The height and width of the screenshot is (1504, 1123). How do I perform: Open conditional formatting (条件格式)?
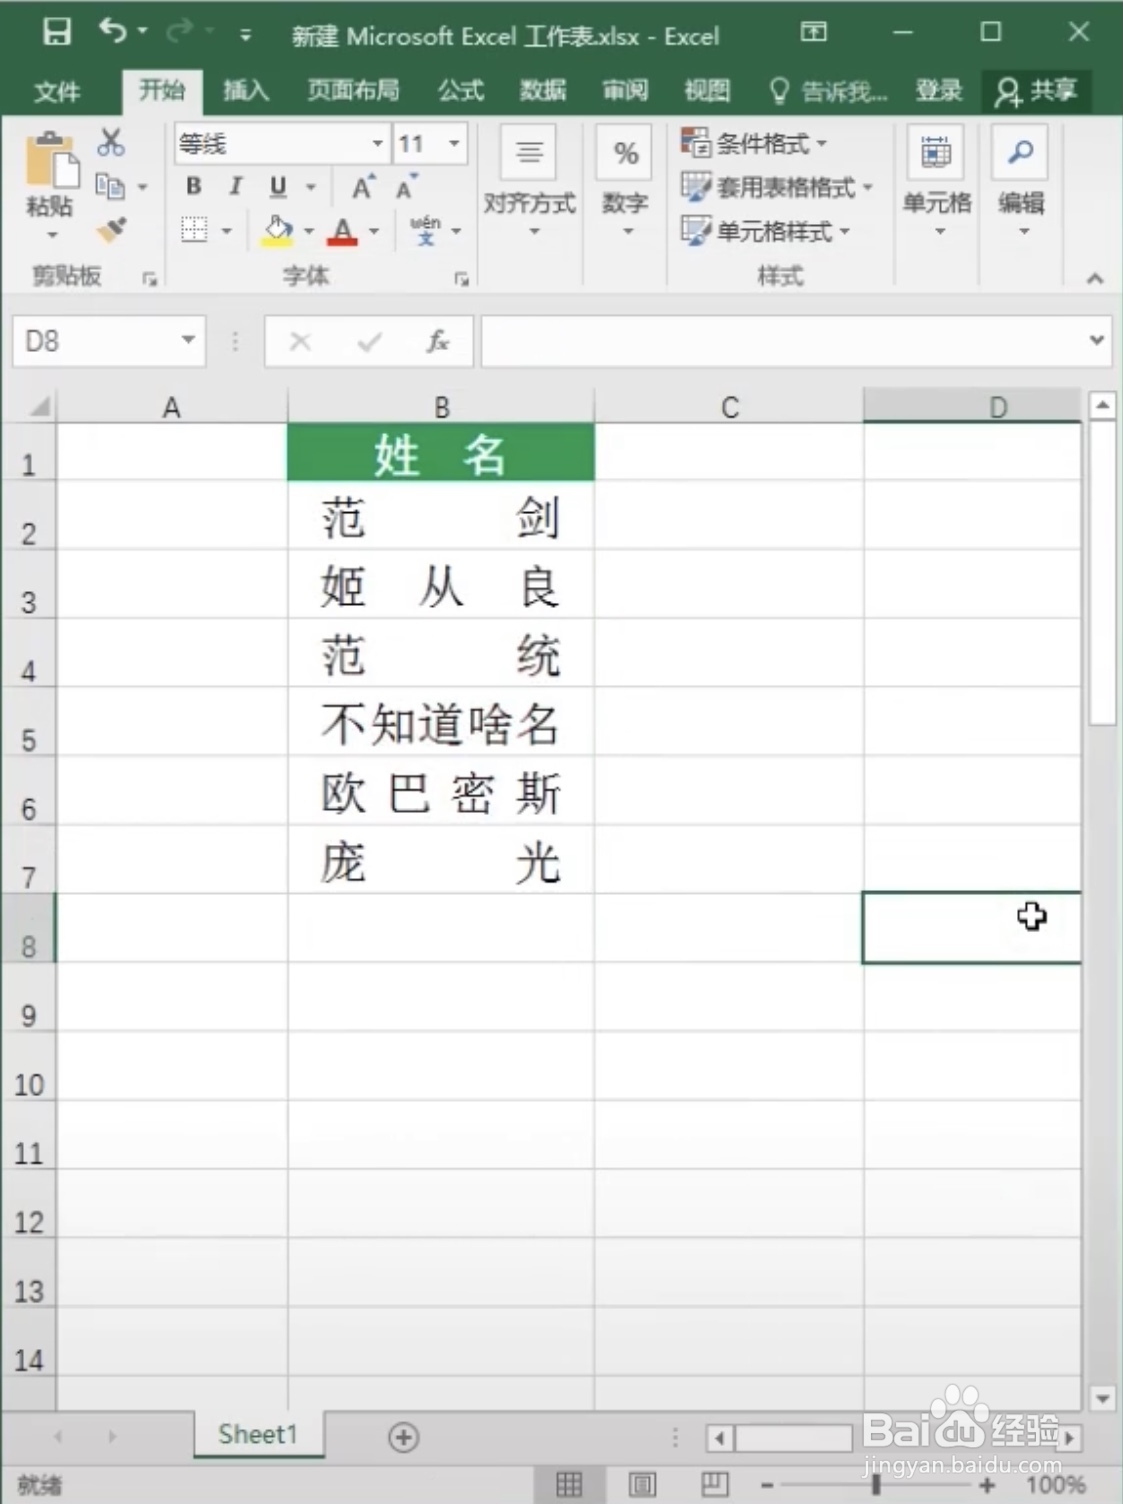point(753,143)
